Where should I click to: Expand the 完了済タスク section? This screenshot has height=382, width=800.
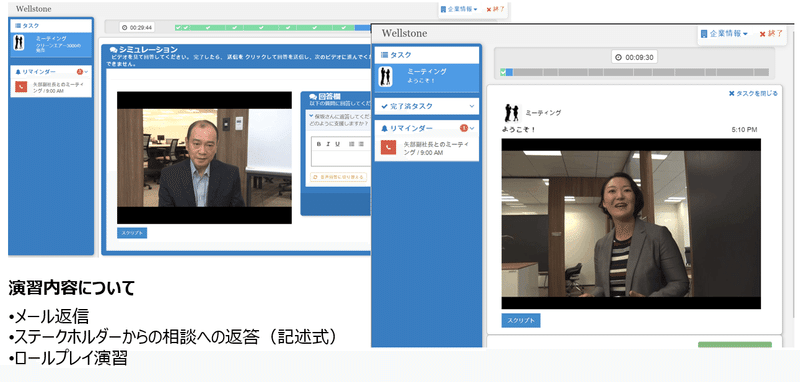[427, 106]
